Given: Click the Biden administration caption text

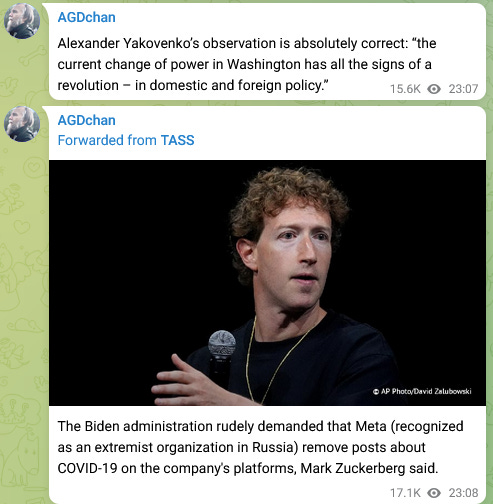Looking at the screenshot, I should pyautogui.click(x=260, y=447).
